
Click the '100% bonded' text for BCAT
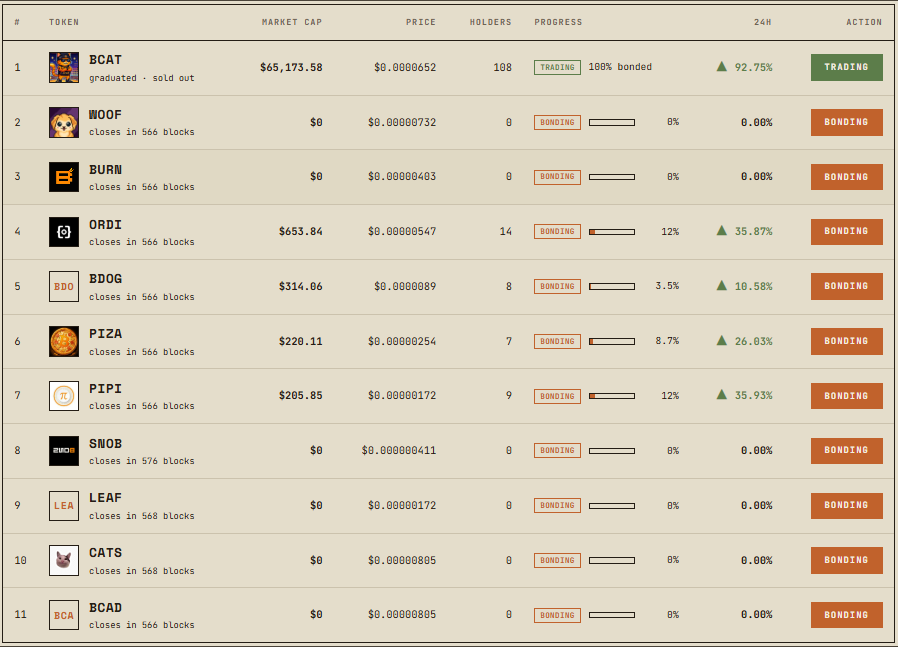pyautogui.click(x=620, y=67)
